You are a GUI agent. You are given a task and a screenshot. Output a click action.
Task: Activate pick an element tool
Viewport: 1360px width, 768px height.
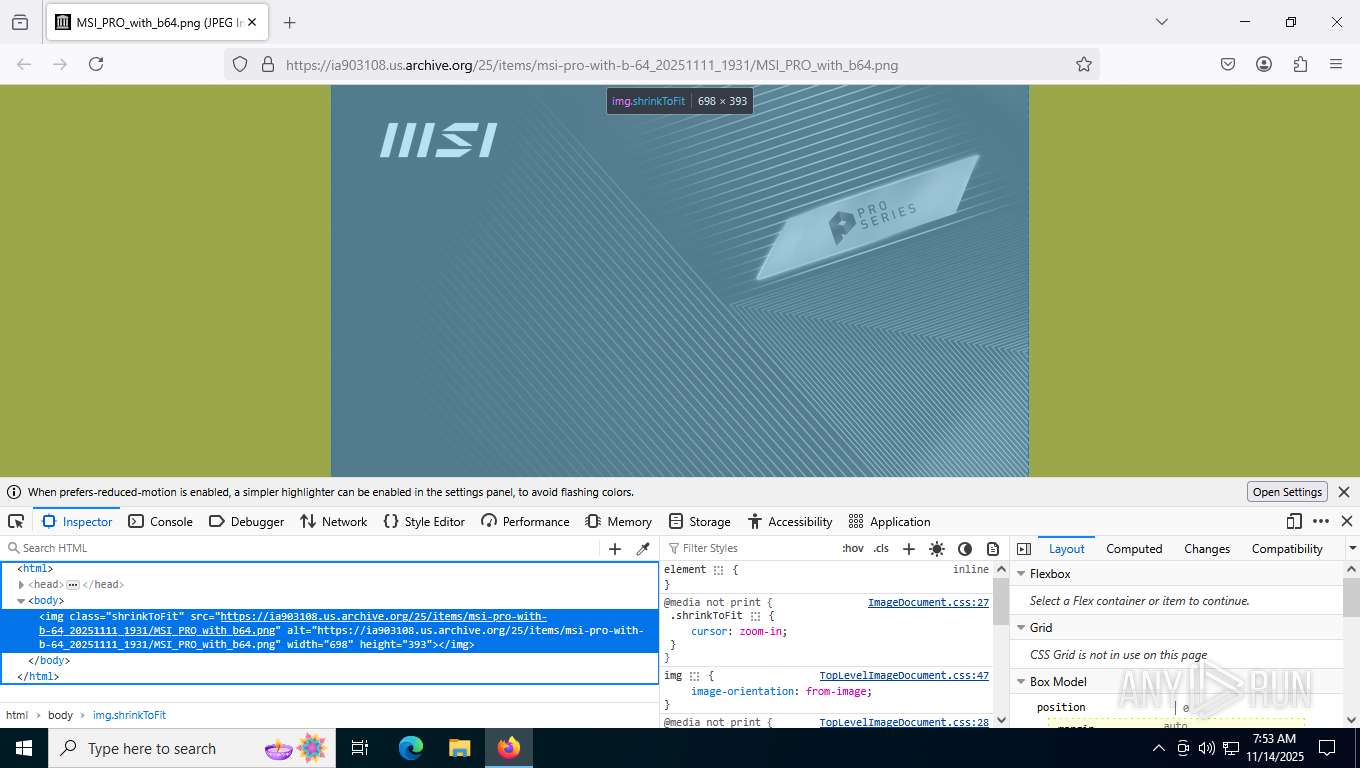16,522
